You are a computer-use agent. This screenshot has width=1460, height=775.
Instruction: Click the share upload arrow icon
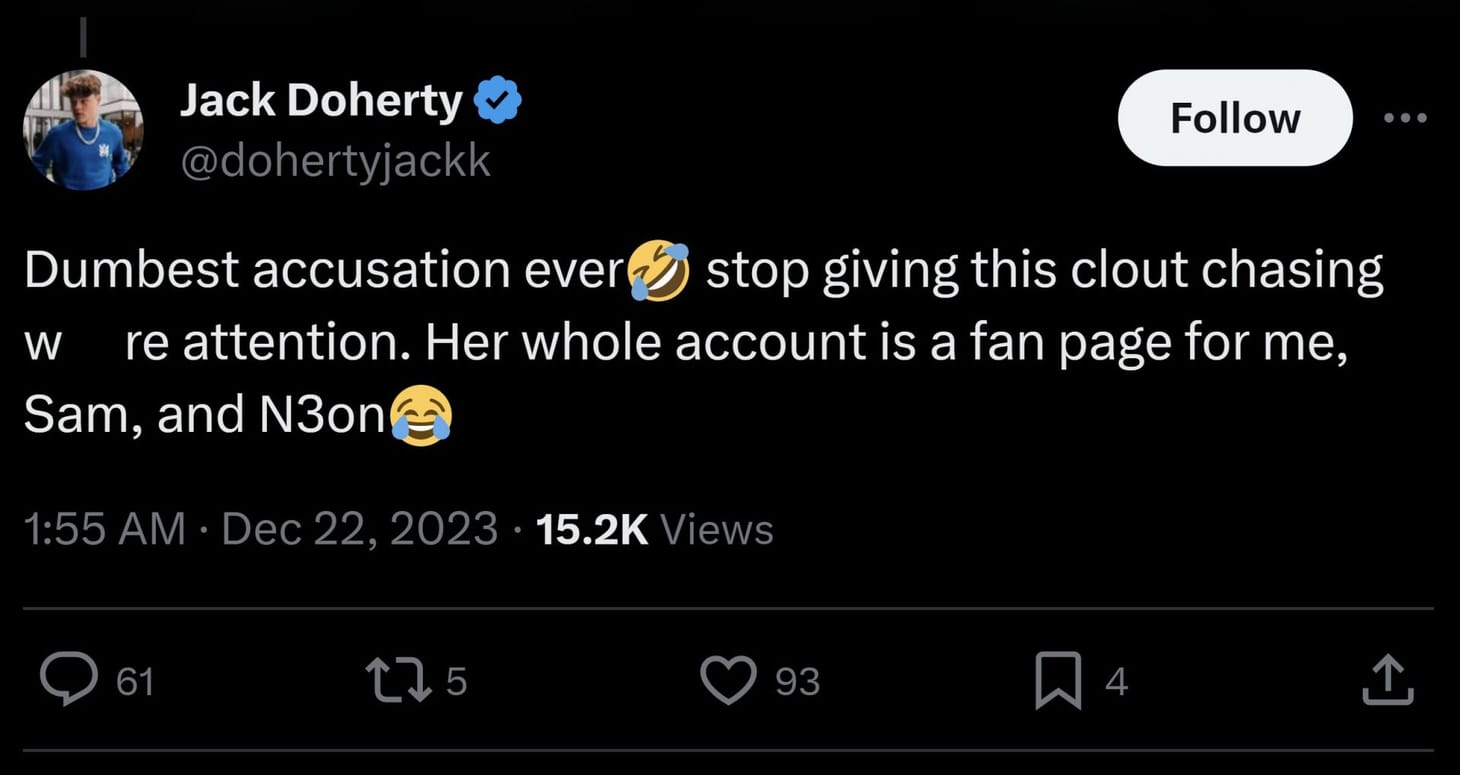point(1389,680)
